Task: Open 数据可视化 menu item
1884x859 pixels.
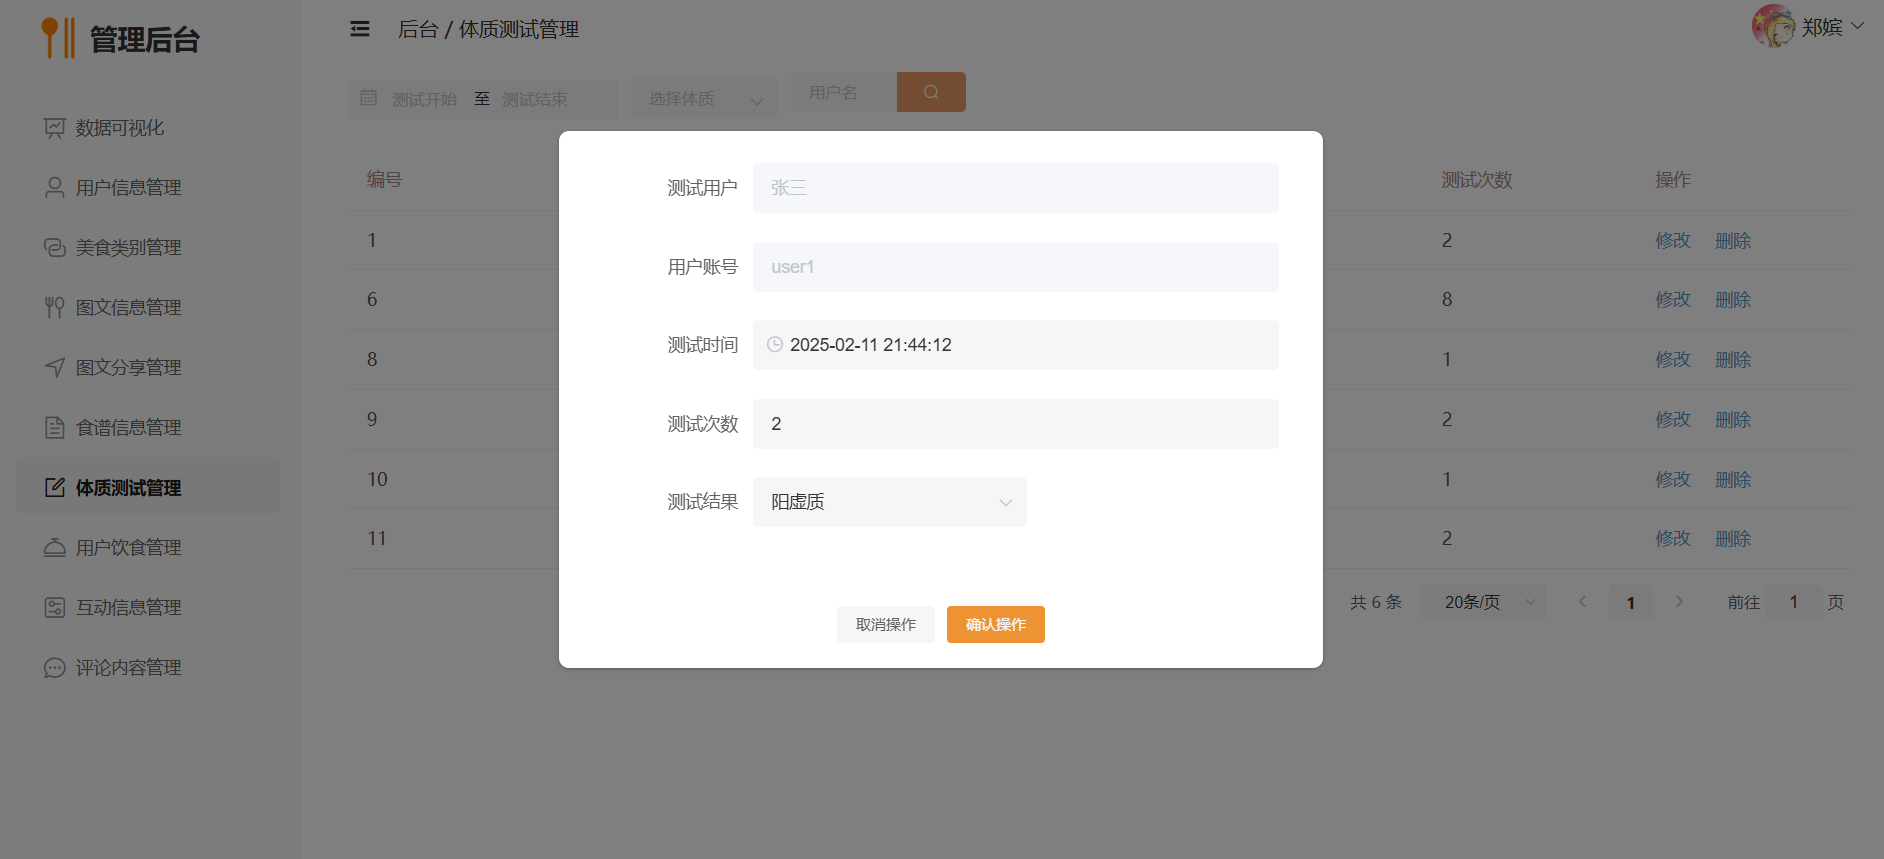Action: [148, 128]
